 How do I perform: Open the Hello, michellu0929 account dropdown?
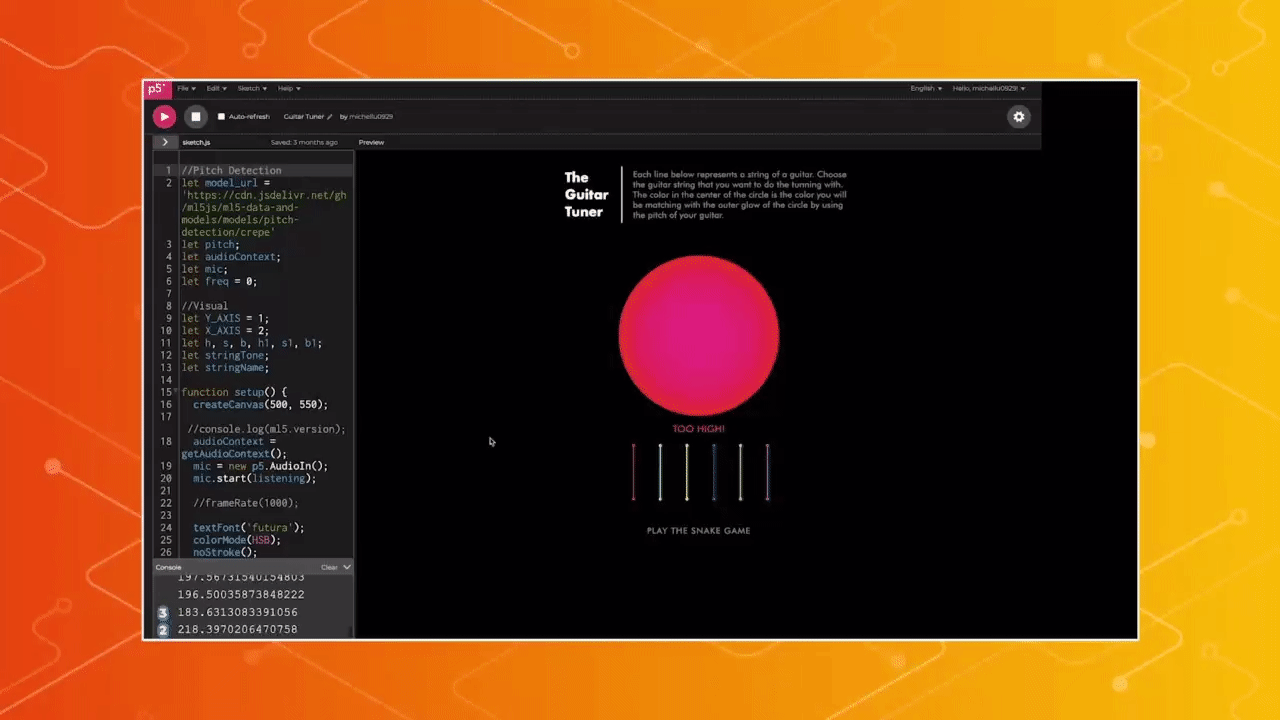pos(988,89)
